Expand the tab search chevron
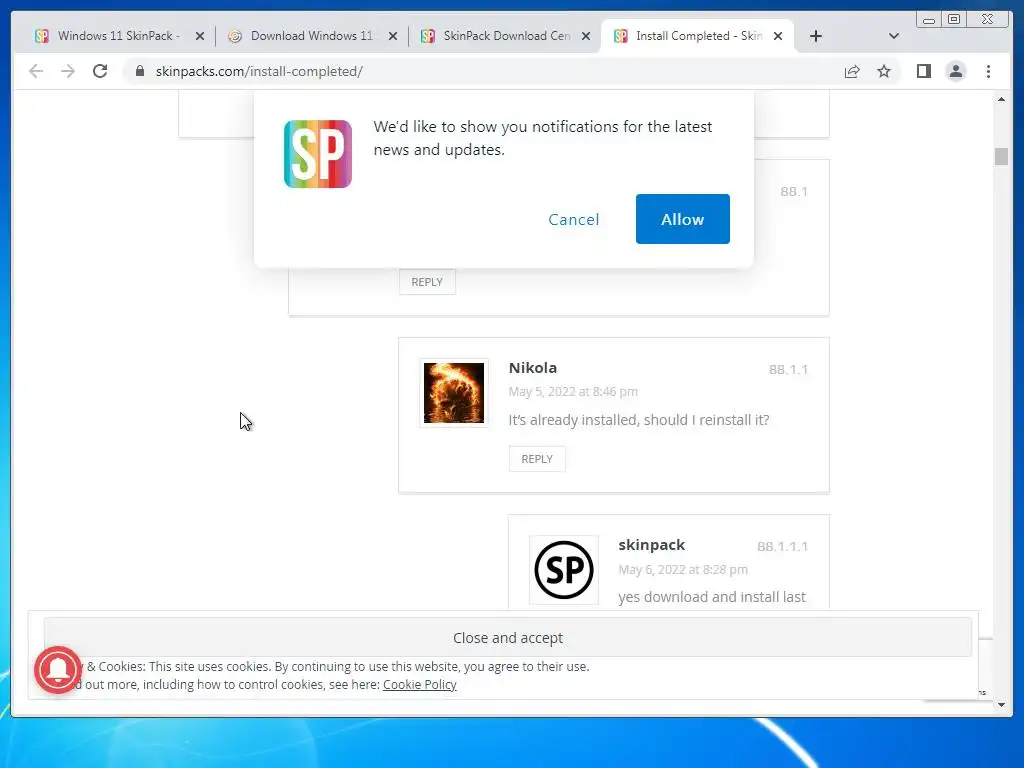 (x=893, y=36)
